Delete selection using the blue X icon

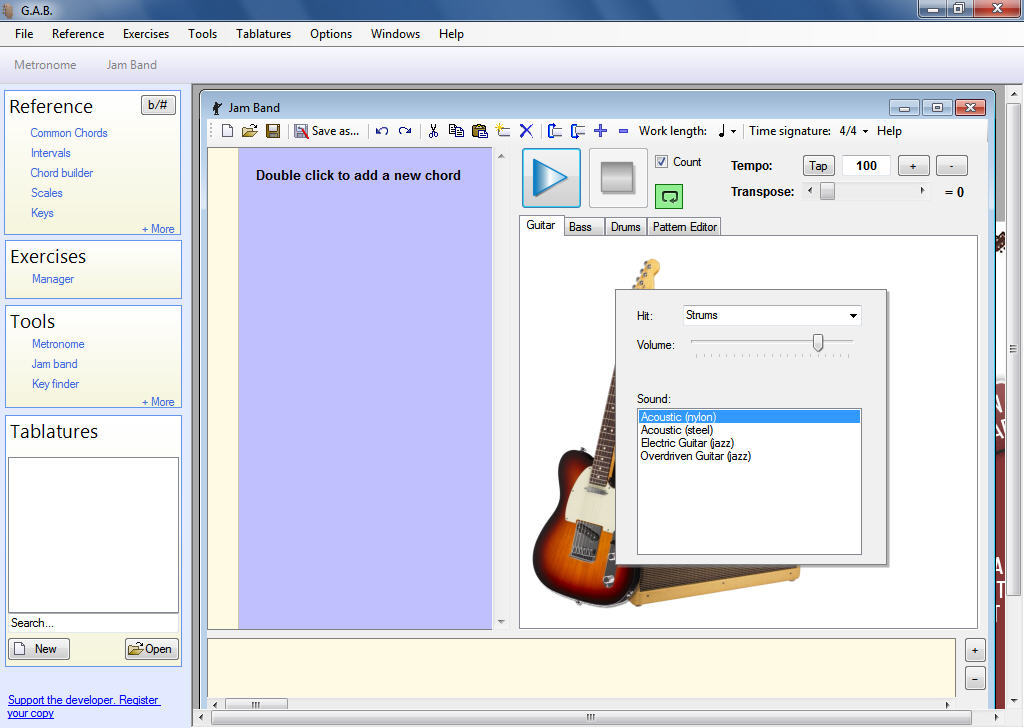point(525,131)
